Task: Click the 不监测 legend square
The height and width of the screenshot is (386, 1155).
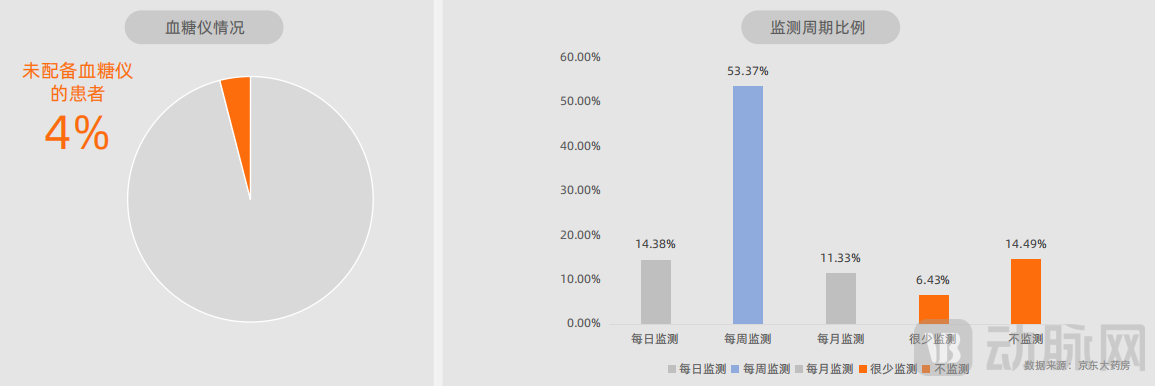Action: (927, 368)
